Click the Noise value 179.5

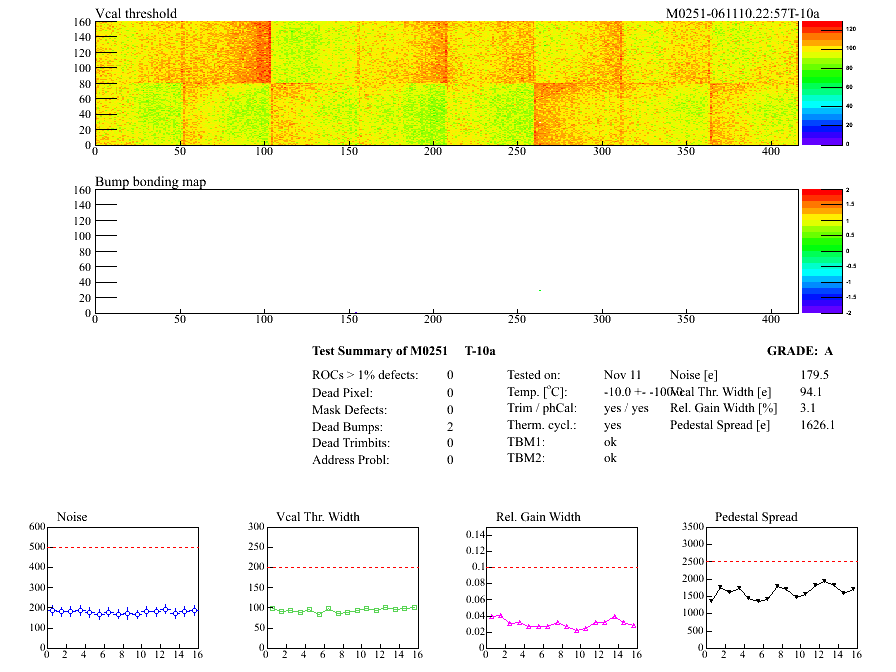[x=814, y=375]
